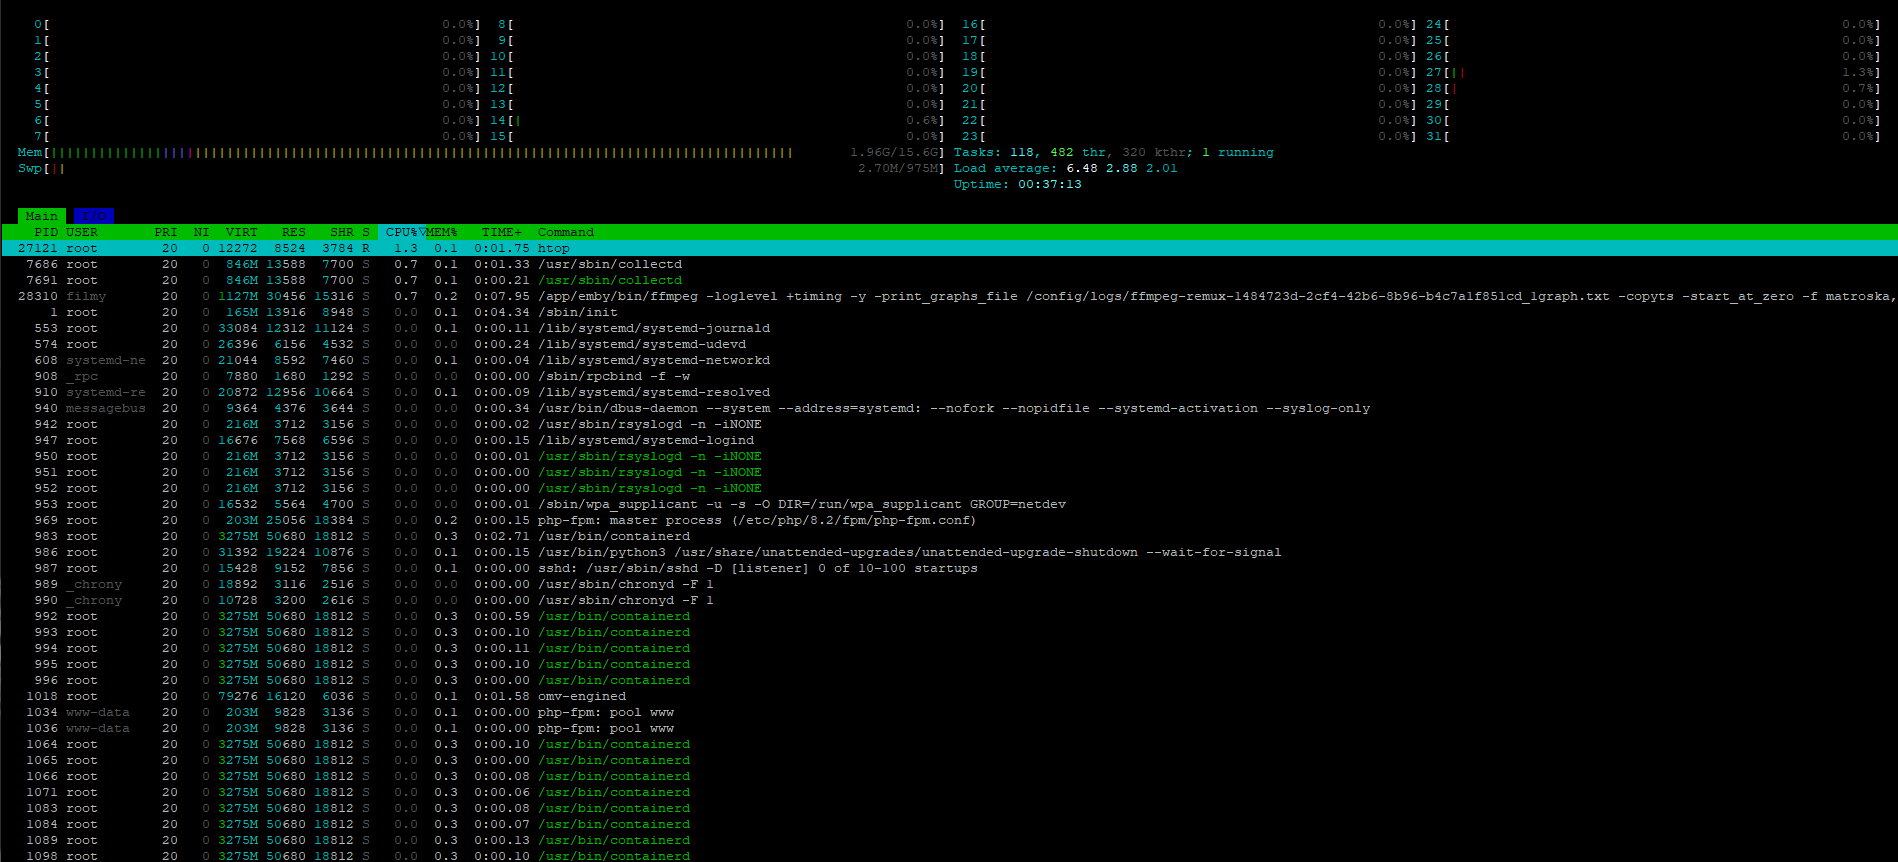The width and height of the screenshot is (1898, 862).
Task: Select the omv-engined process row
Action: point(581,696)
